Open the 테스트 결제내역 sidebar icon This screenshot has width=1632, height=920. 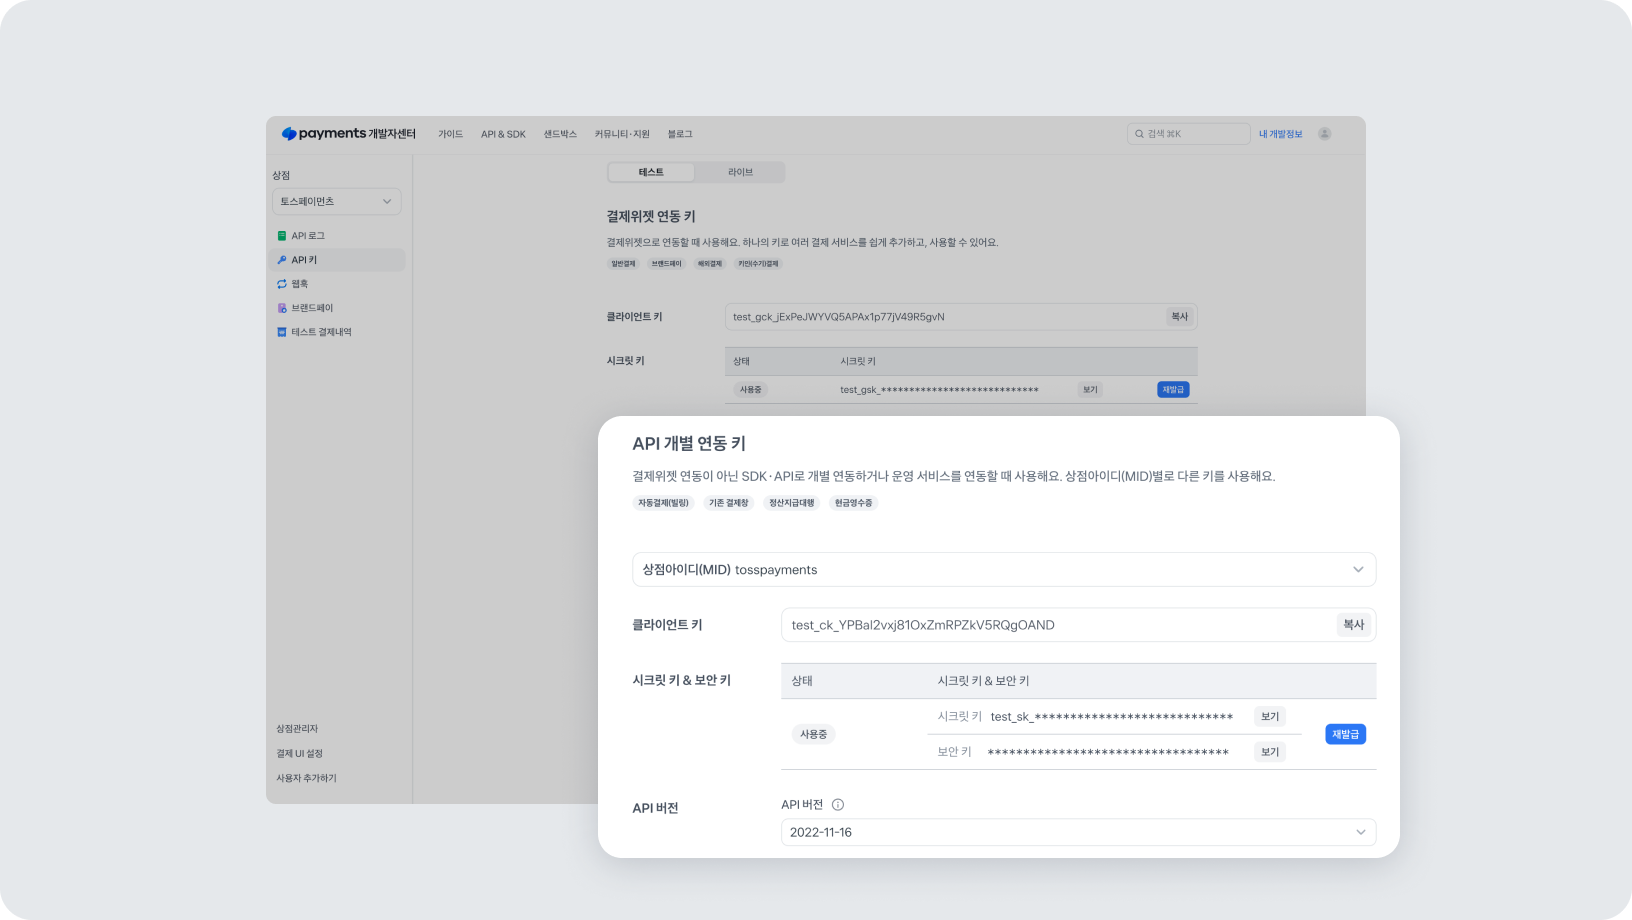pos(282,332)
